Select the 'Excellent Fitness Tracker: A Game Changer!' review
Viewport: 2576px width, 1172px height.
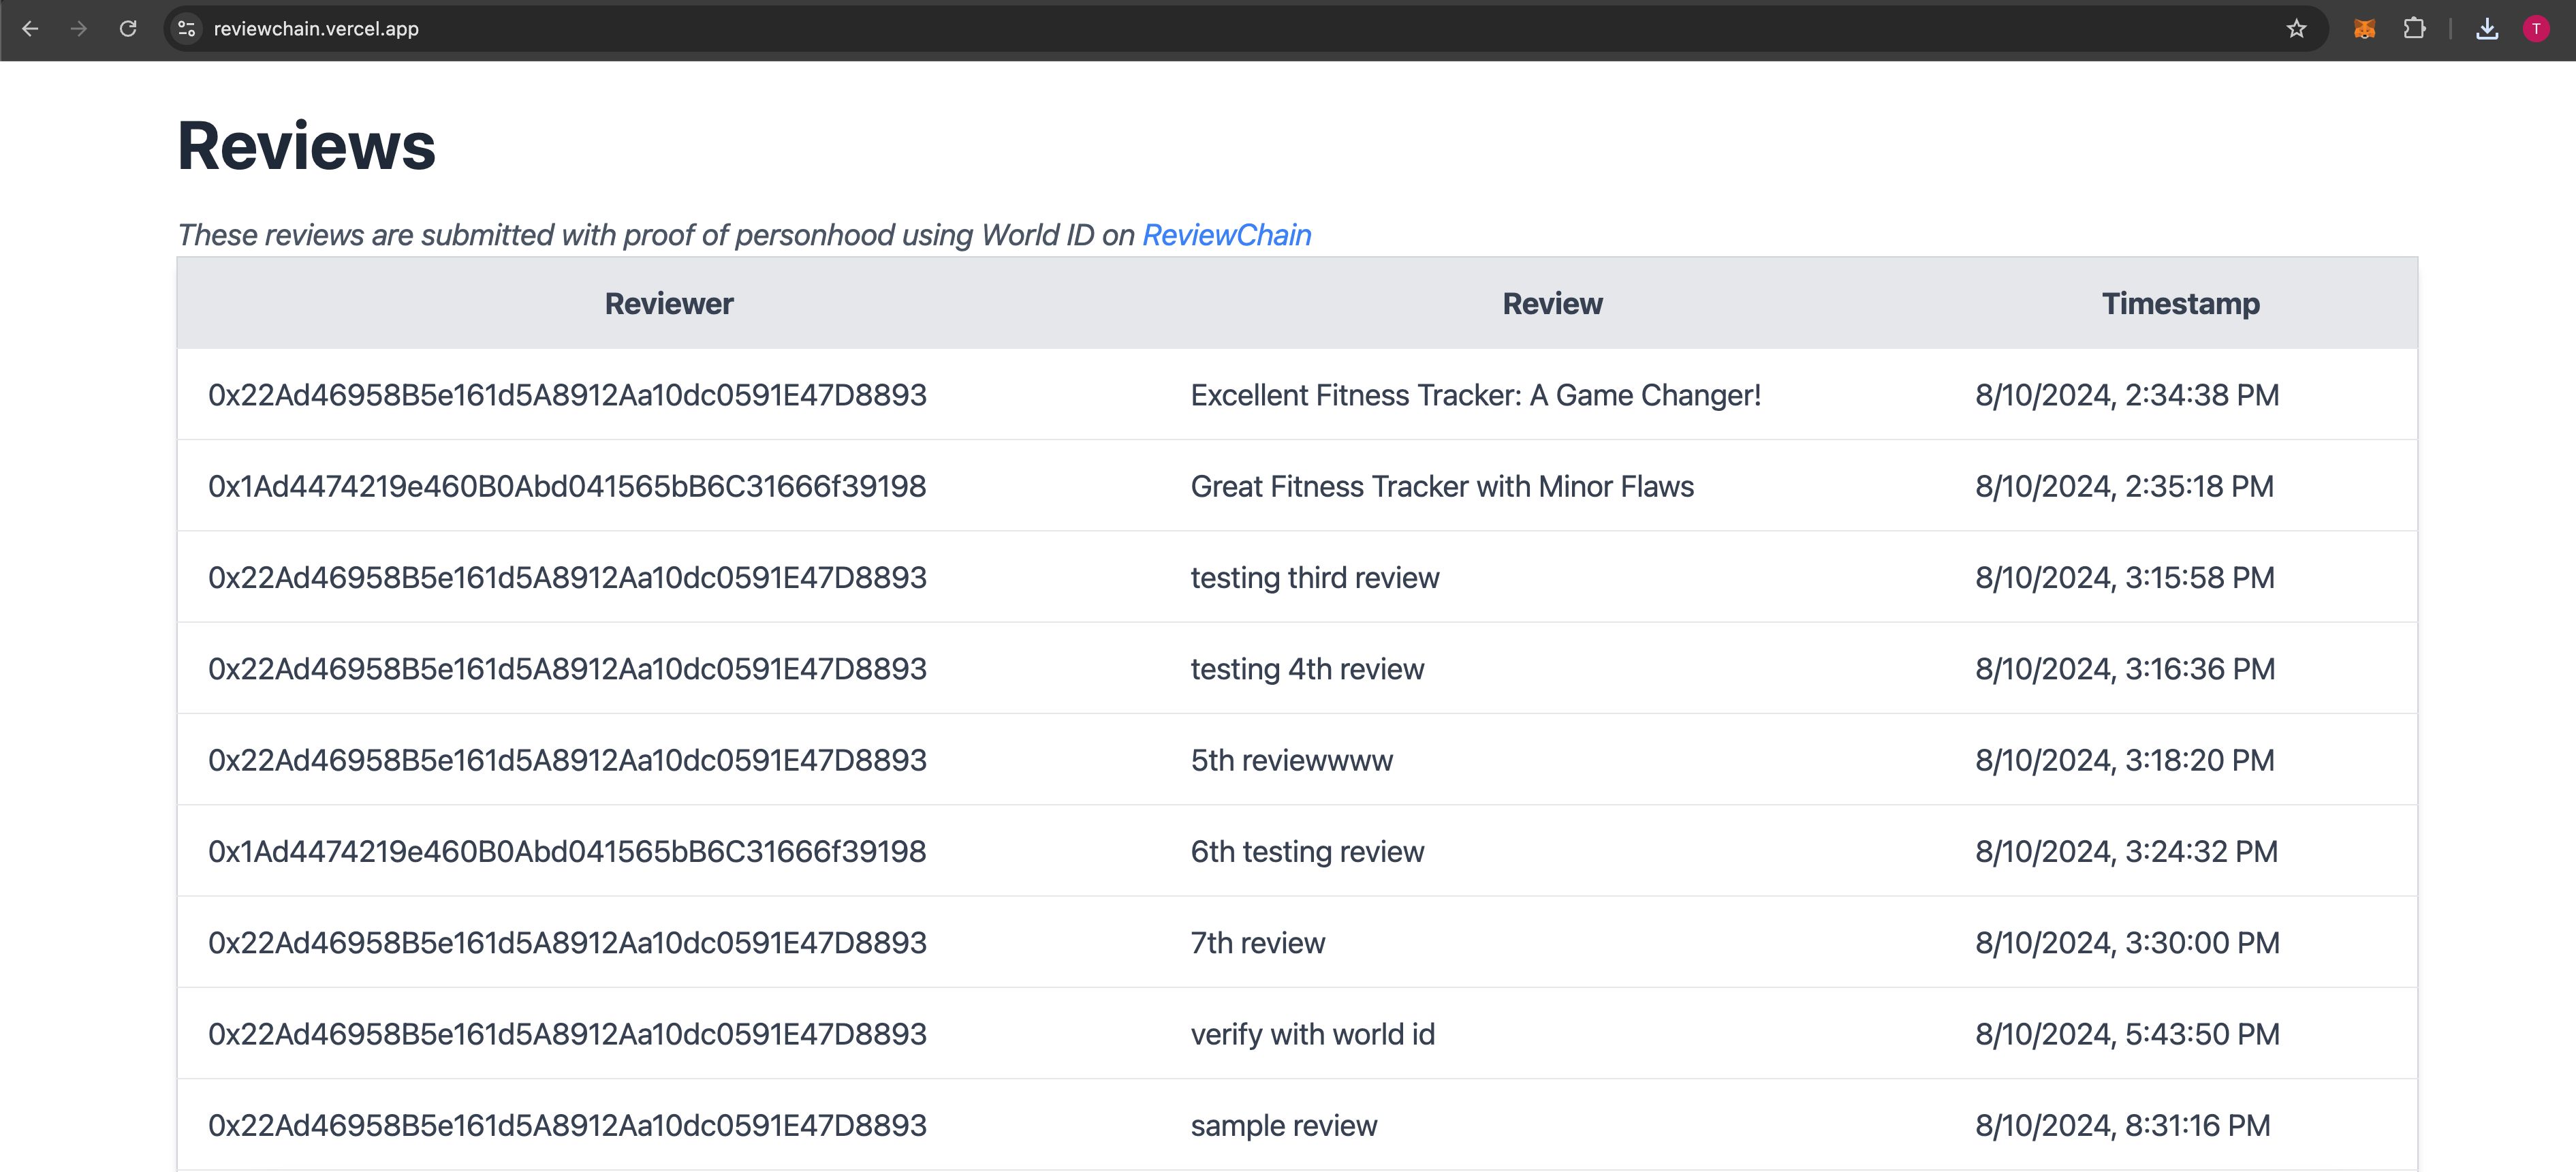pyautogui.click(x=1475, y=395)
